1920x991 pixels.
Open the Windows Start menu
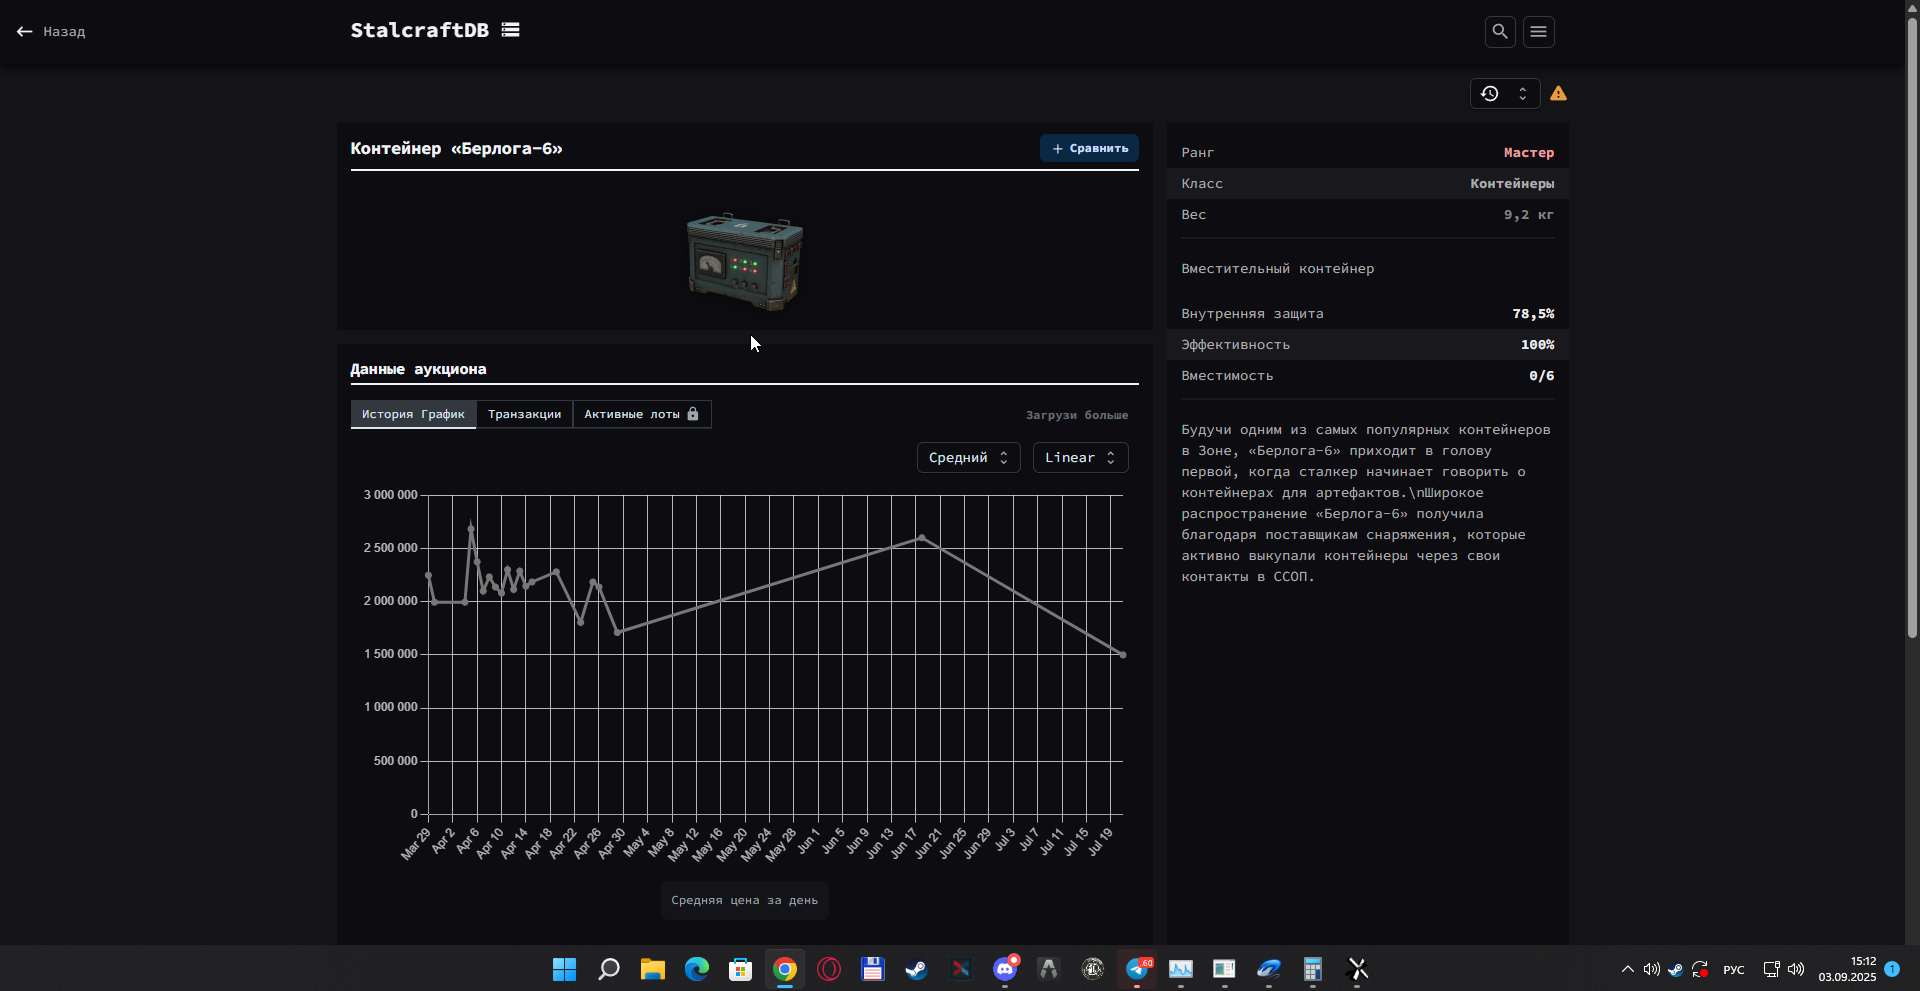tap(565, 969)
